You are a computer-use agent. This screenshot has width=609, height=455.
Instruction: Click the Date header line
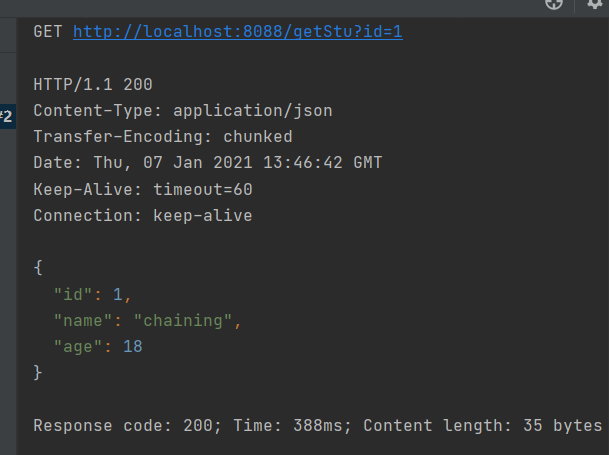208,162
